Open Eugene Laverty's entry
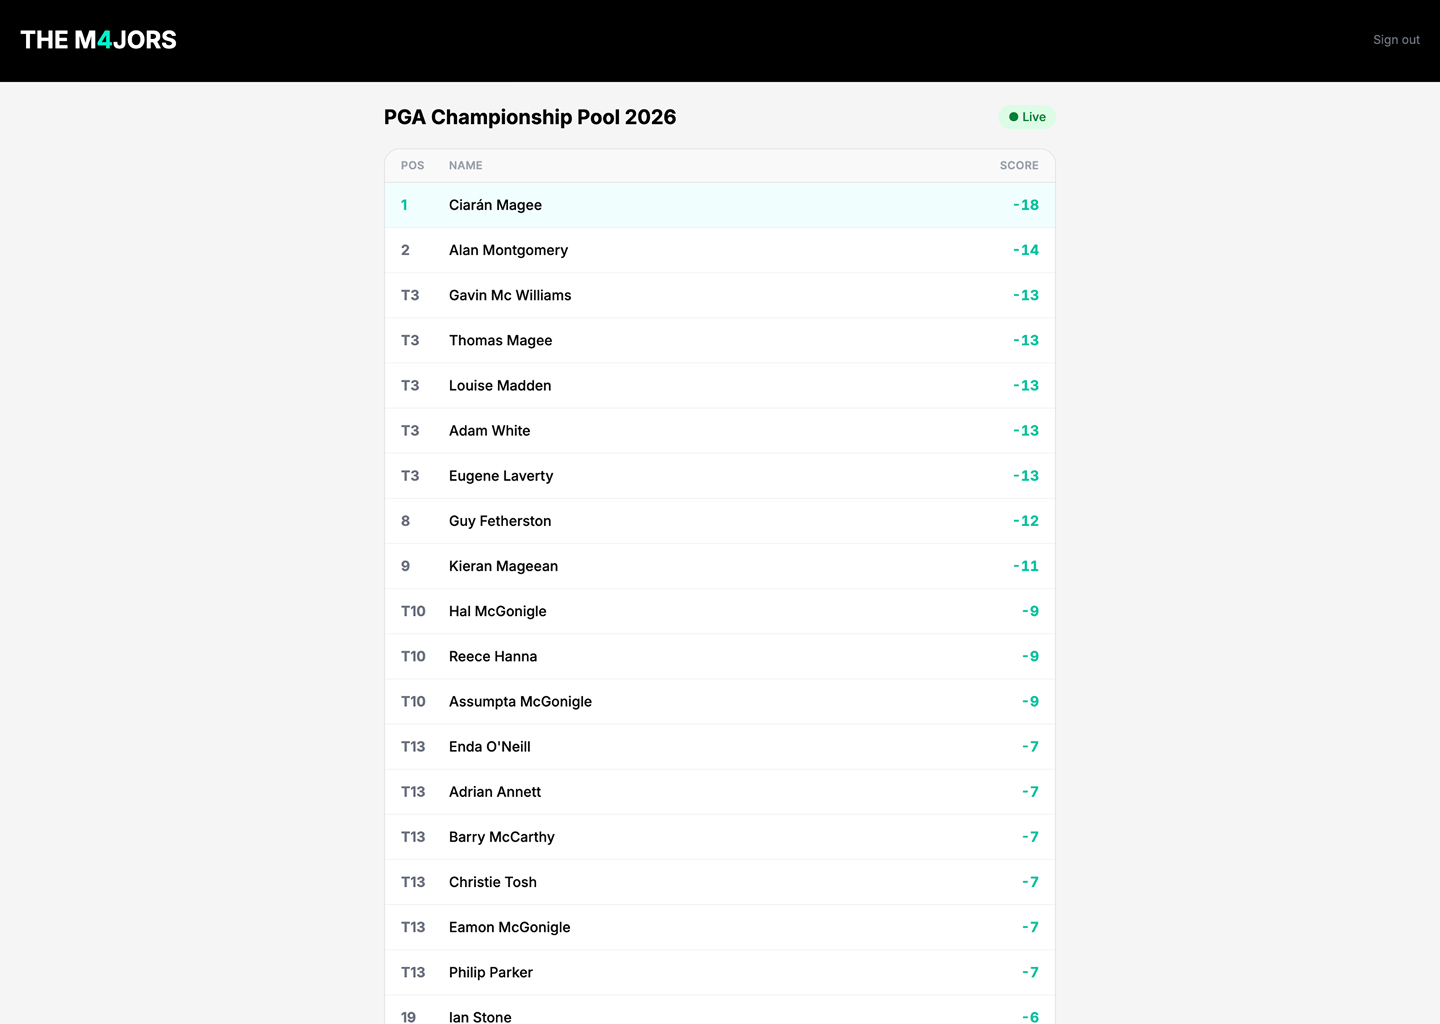This screenshot has width=1440, height=1024. pos(720,476)
